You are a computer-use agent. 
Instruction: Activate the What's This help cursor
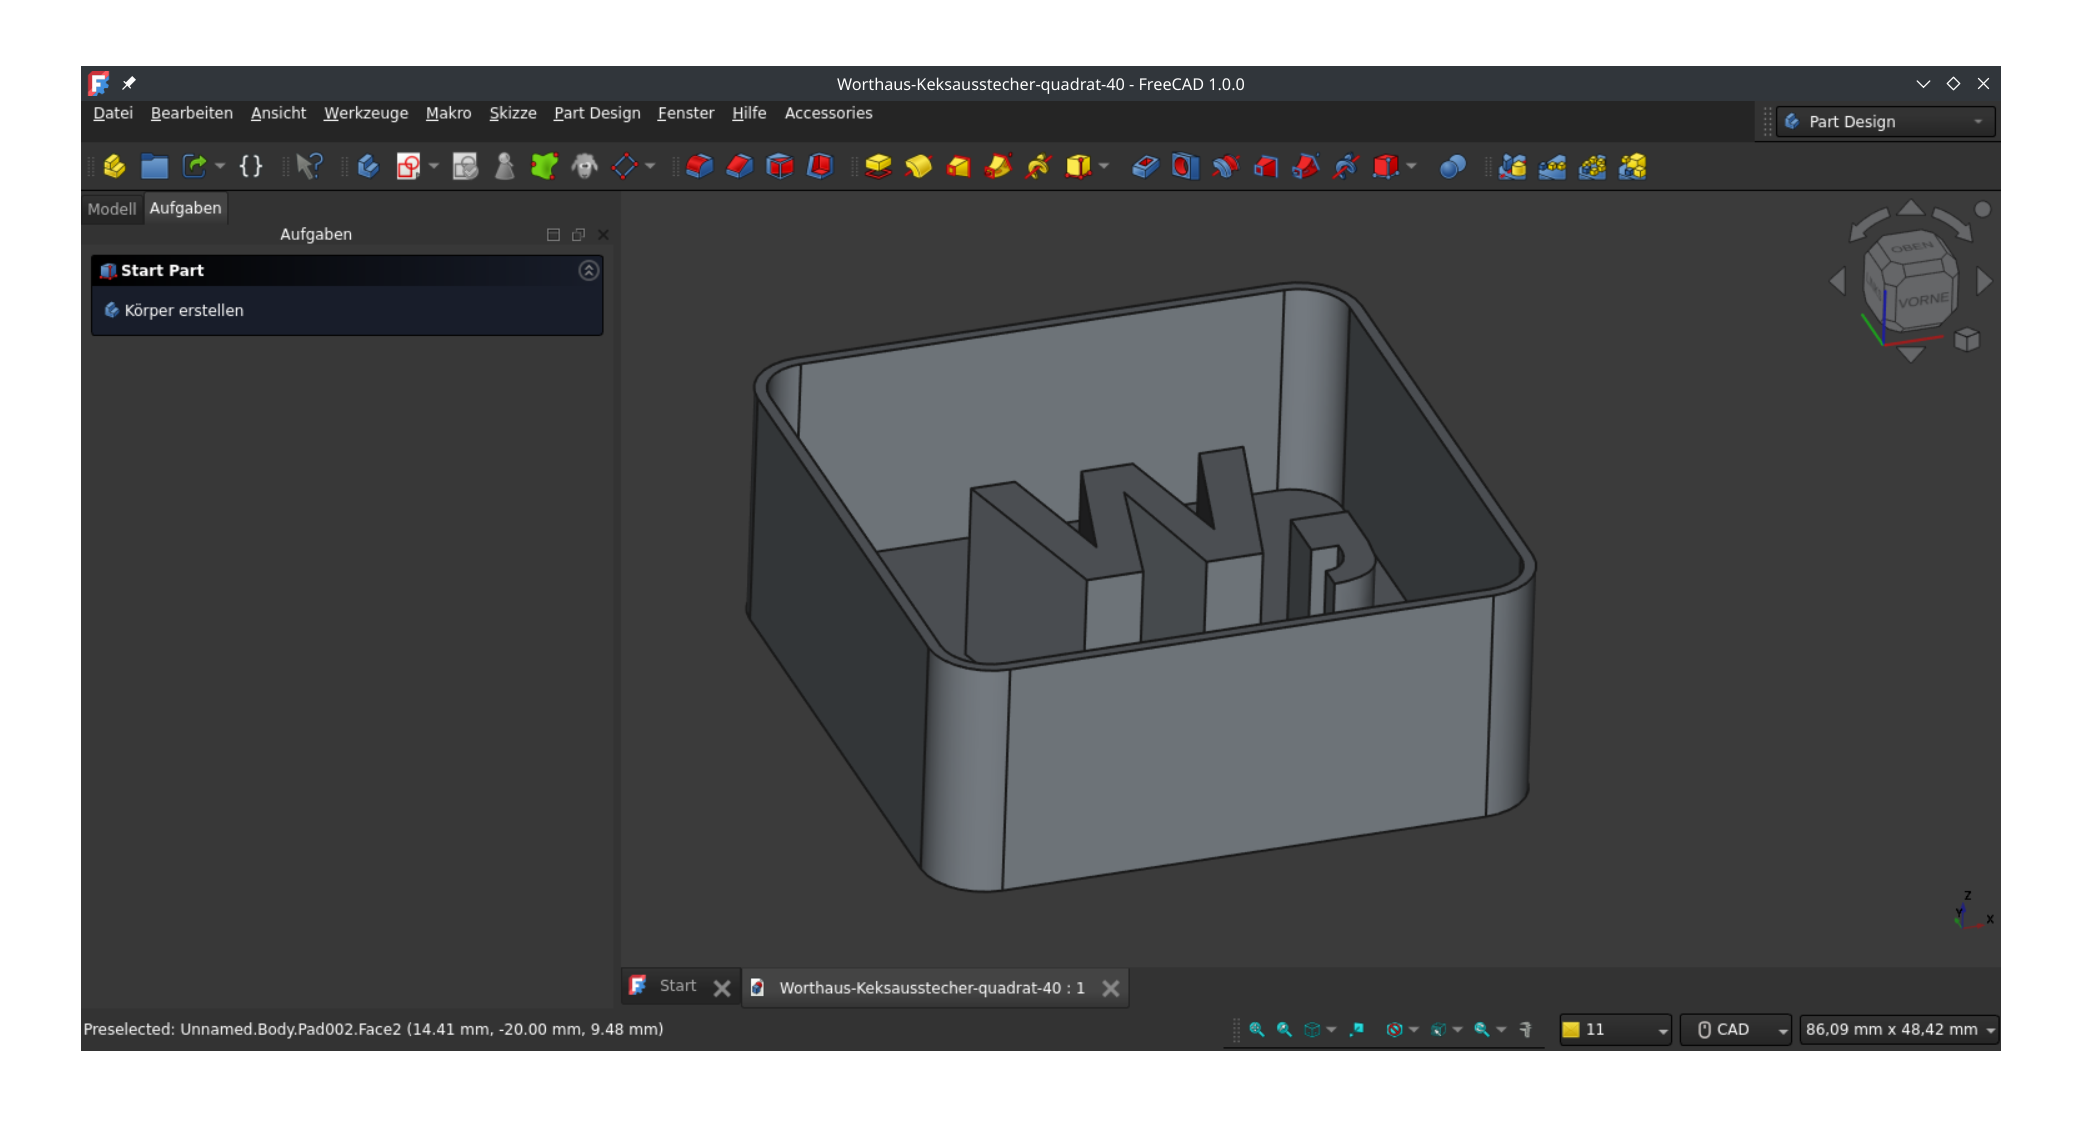pos(309,166)
